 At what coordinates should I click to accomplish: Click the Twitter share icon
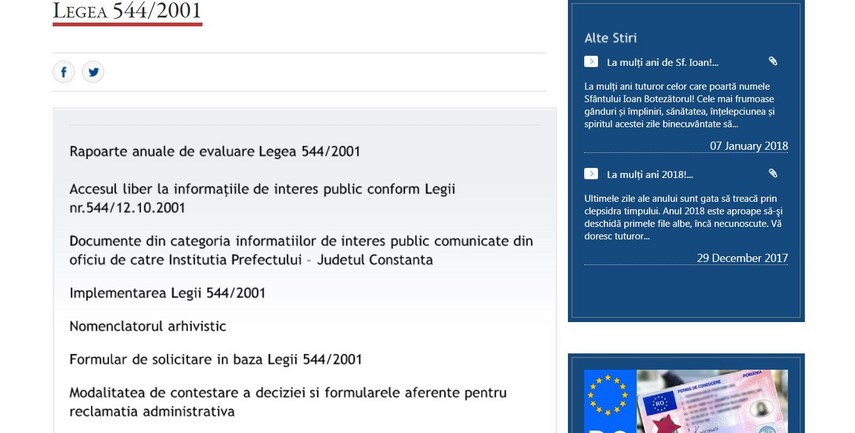pyautogui.click(x=93, y=72)
